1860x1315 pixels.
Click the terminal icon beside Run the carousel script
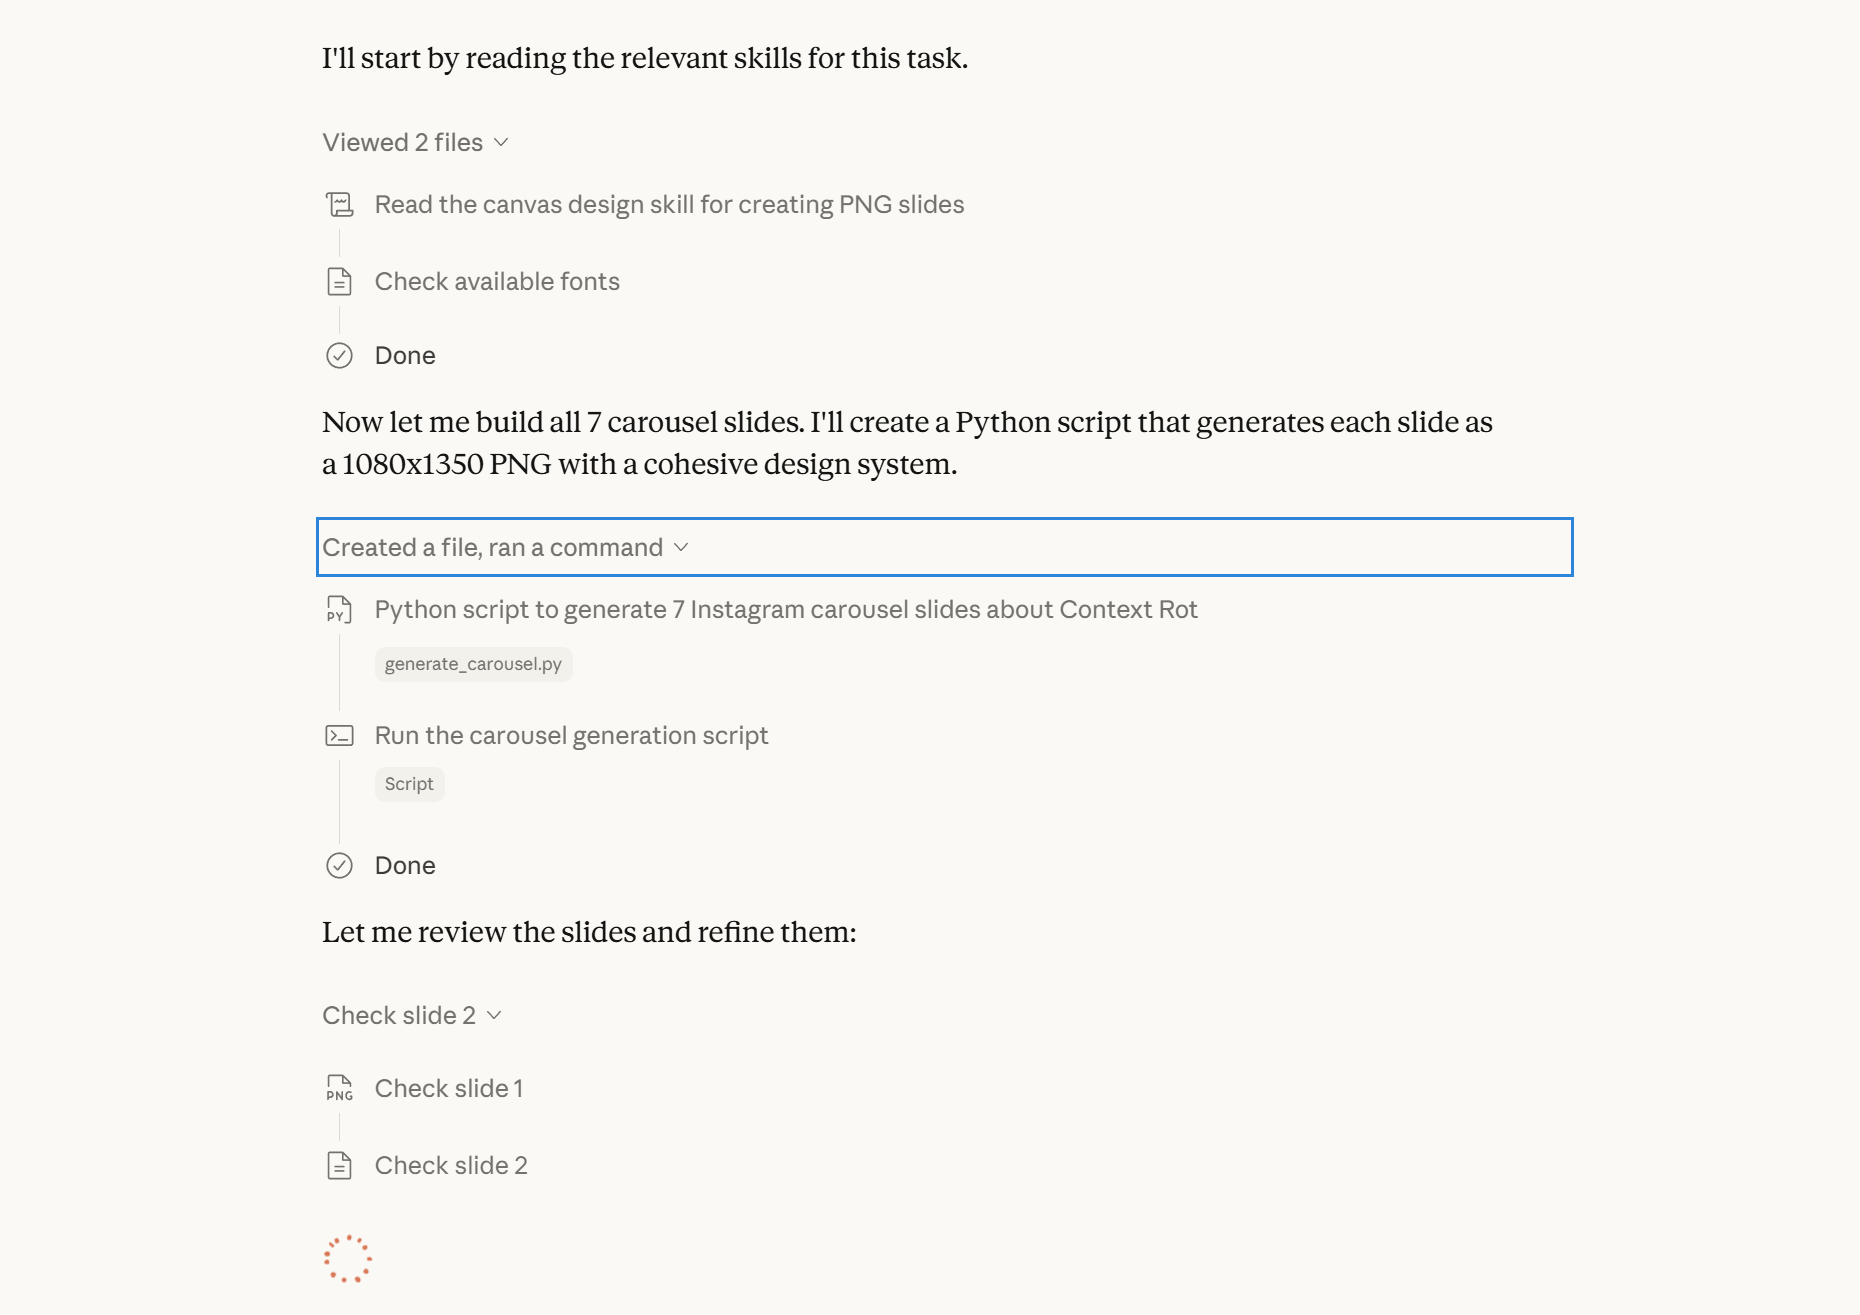tap(340, 736)
